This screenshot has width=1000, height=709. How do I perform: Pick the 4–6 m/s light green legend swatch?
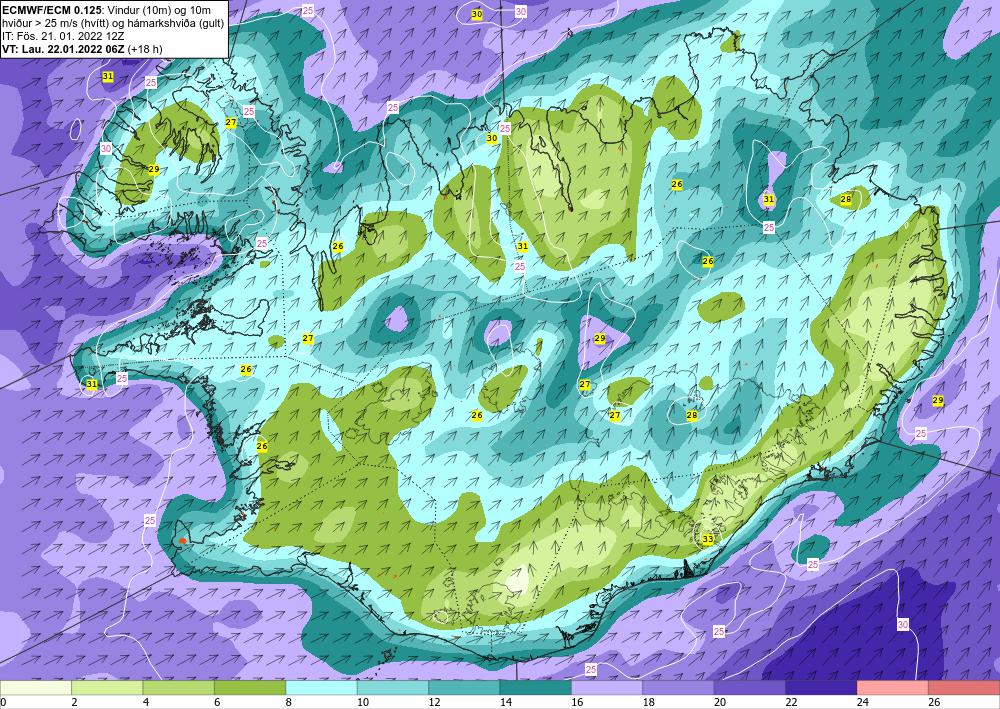click(x=179, y=688)
